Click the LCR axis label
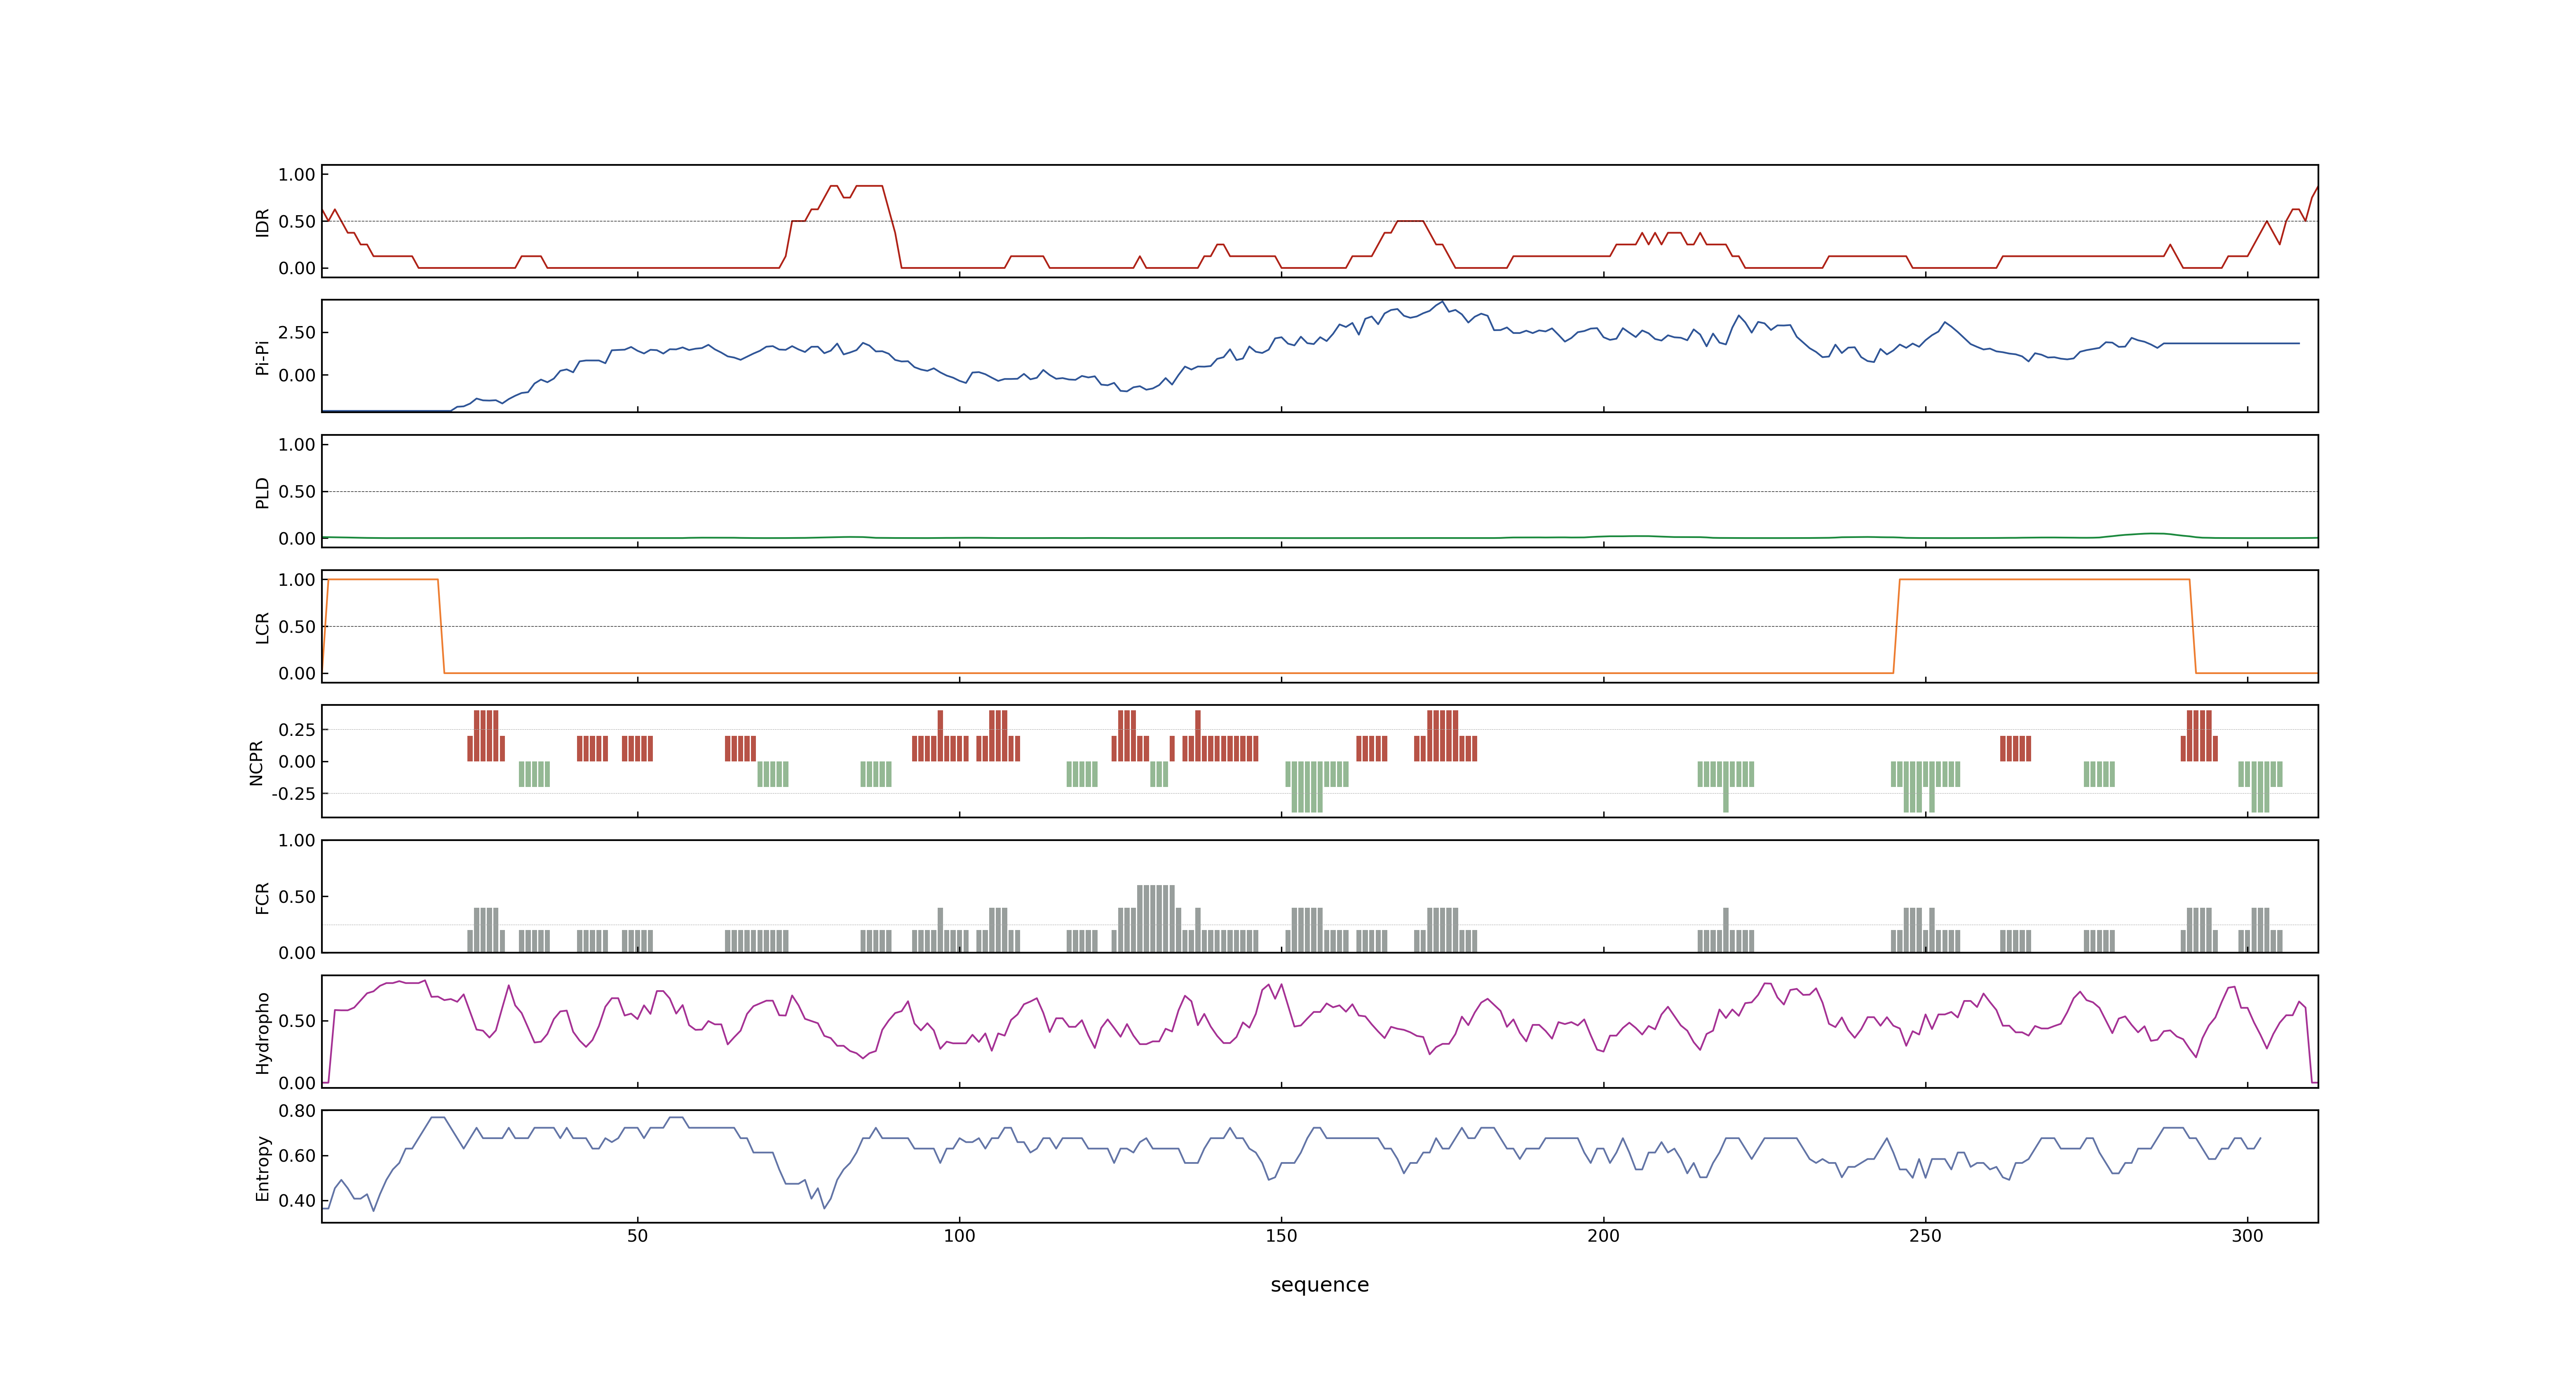2576x1374 pixels. tap(262, 627)
